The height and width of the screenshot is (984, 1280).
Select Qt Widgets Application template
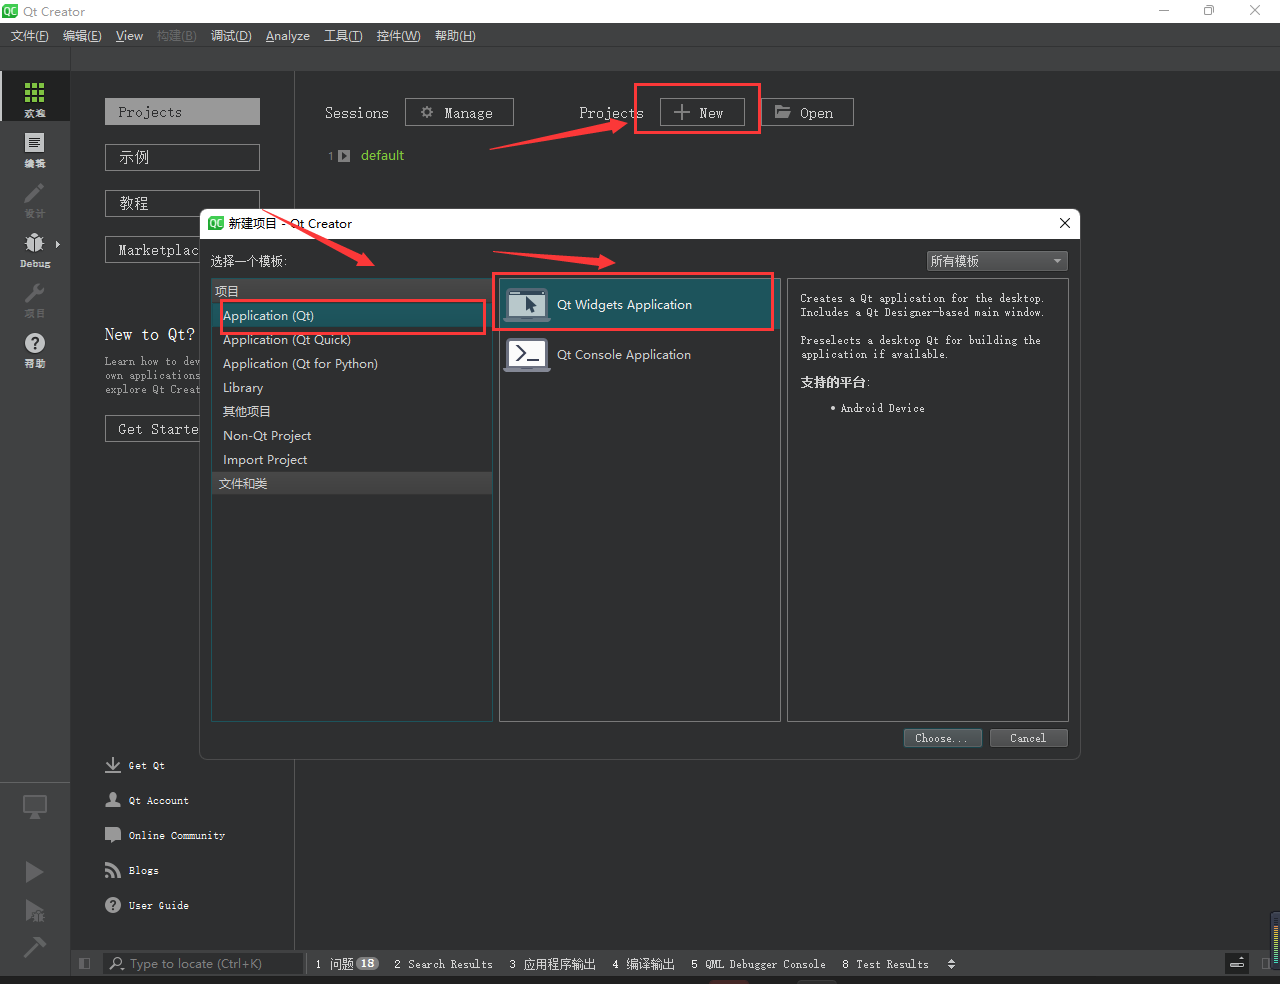(x=639, y=305)
